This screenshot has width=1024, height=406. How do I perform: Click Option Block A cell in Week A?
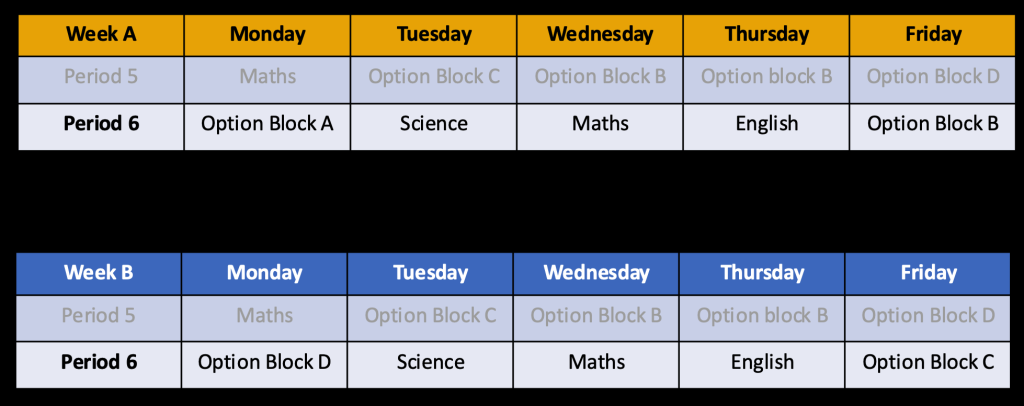pos(267,124)
